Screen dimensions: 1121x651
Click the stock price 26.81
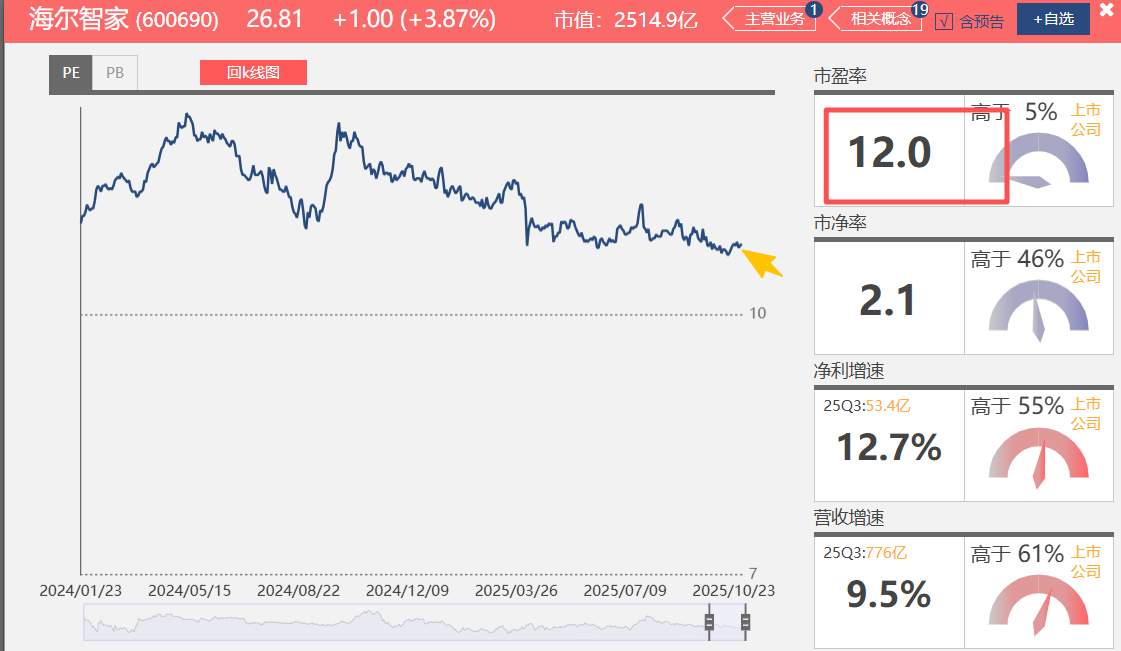275,19
